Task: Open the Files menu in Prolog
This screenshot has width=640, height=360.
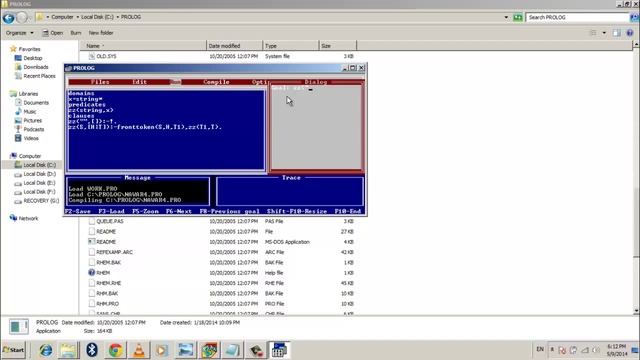Action: pyautogui.click(x=100, y=82)
